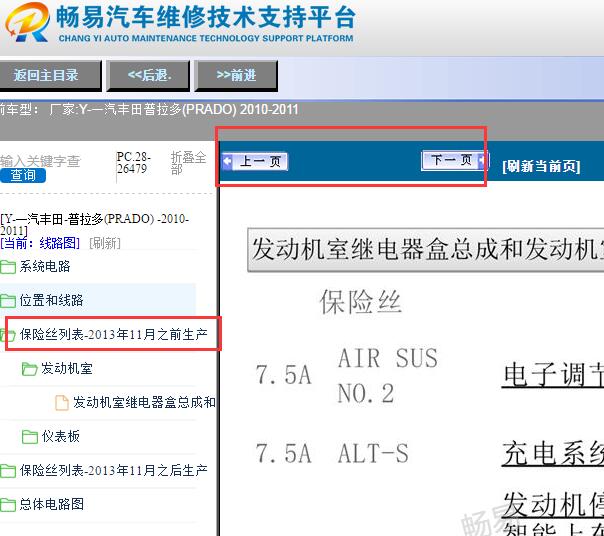The height and width of the screenshot is (536, 604).
Task: Expand 仪表板 folder
Action: 60,436
